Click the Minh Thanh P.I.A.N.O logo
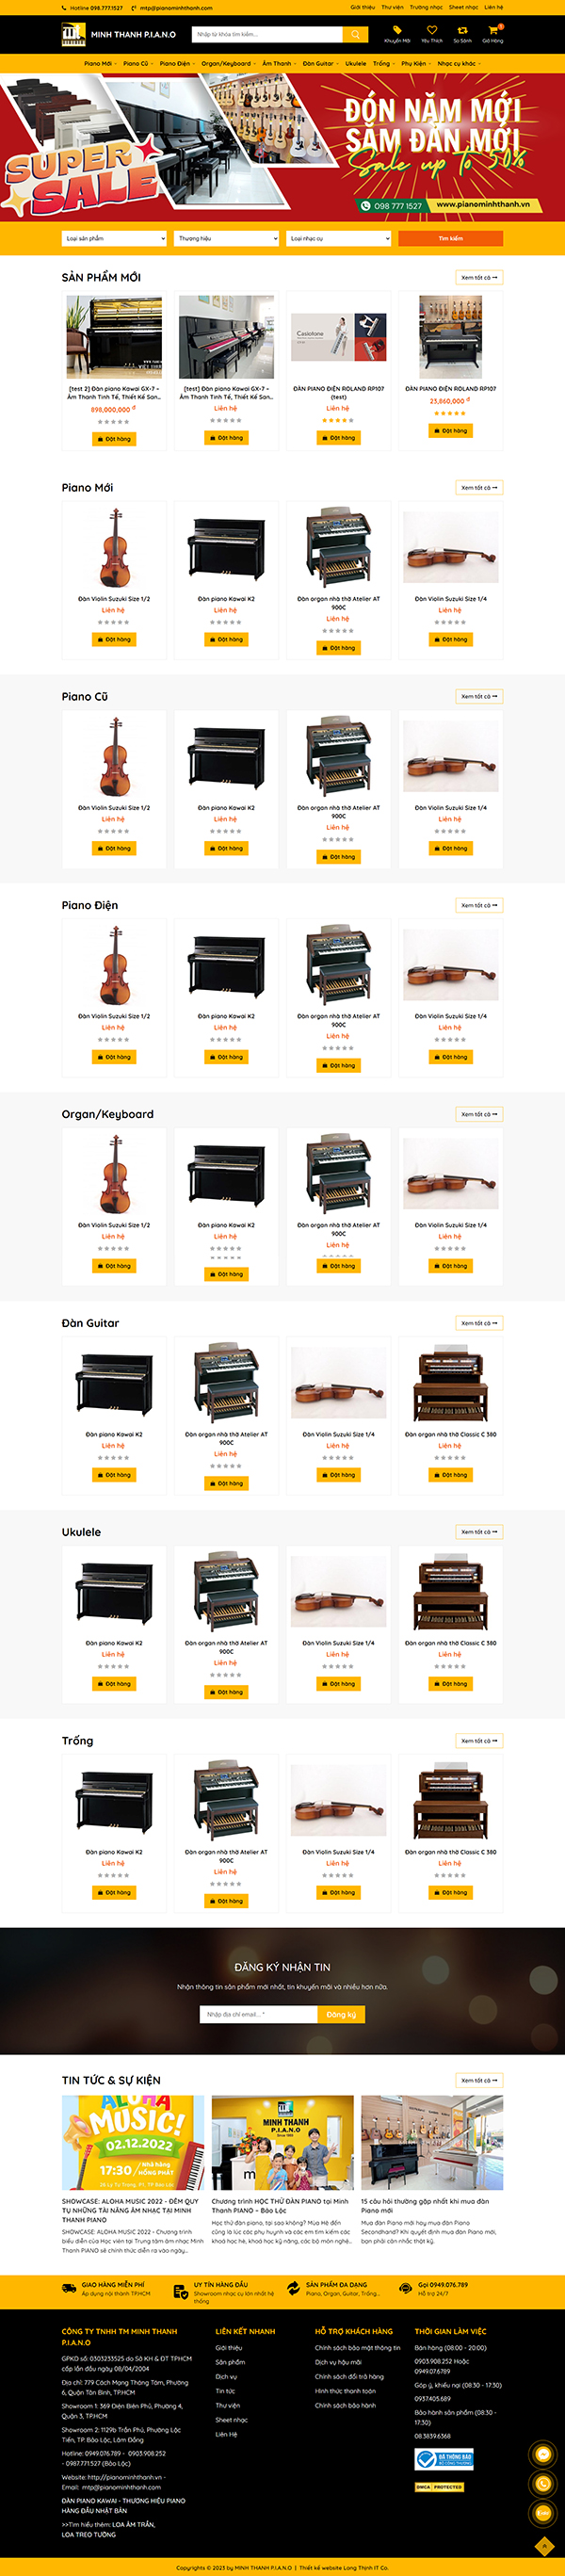Screen dimensions: 565x2576 click(x=118, y=34)
